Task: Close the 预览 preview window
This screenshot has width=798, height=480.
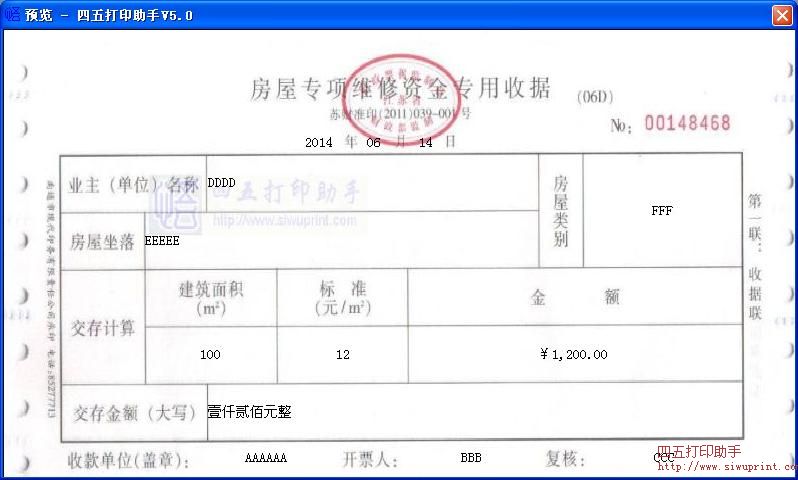Action: [x=782, y=15]
